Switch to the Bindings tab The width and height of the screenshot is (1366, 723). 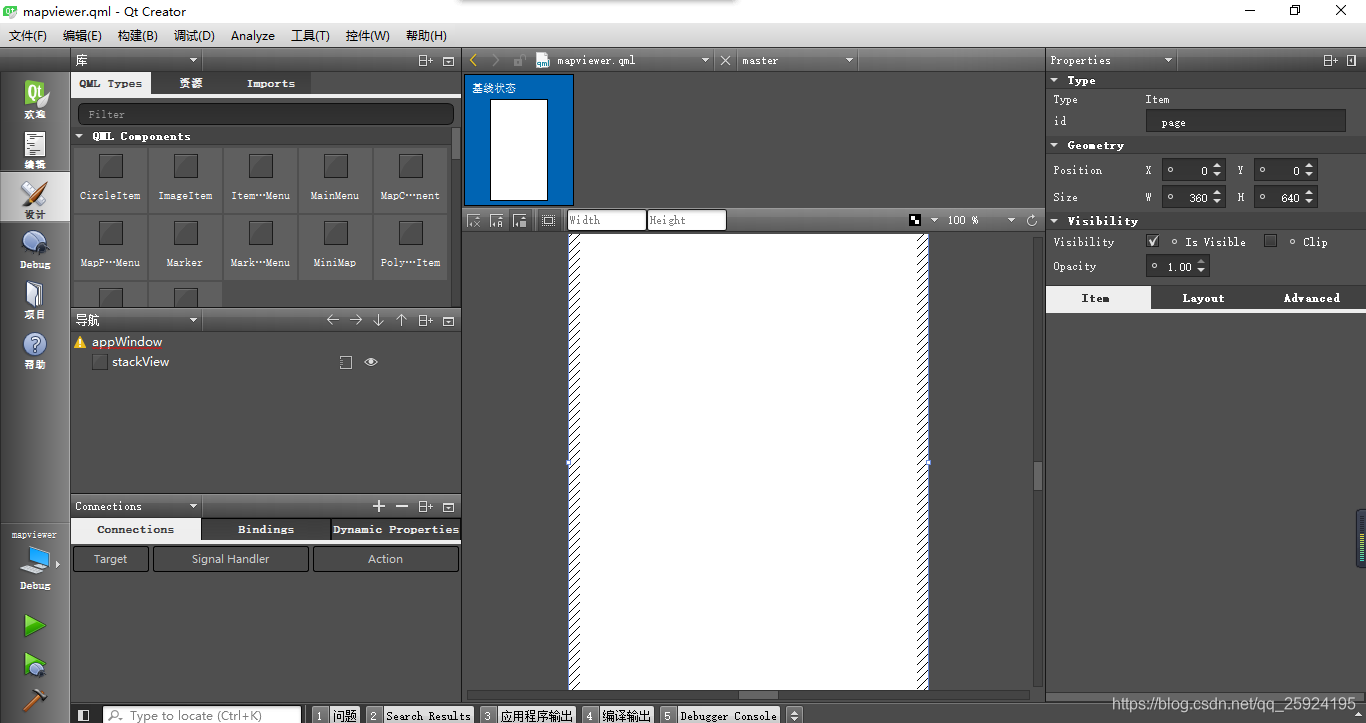coord(266,529)
